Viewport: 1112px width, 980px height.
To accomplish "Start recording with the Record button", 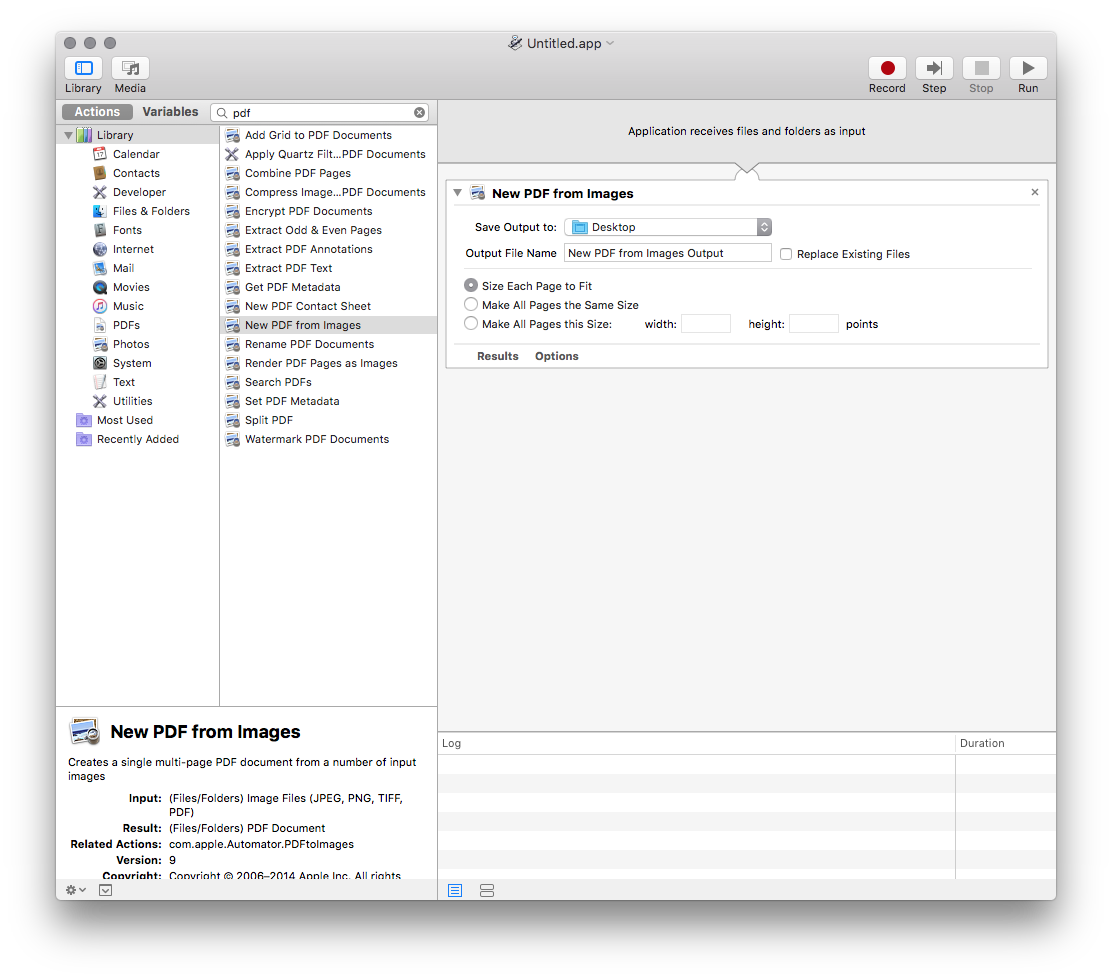I will pyautogui.click(x=887, y=68).
